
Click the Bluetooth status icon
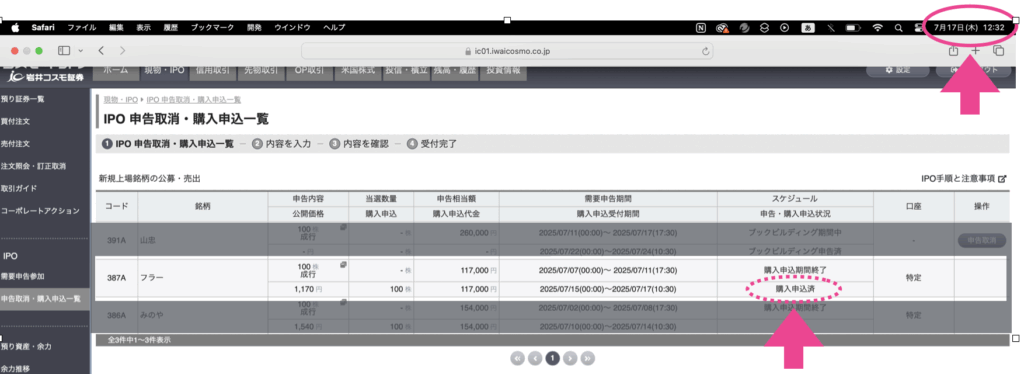click(x=831, y=27)
